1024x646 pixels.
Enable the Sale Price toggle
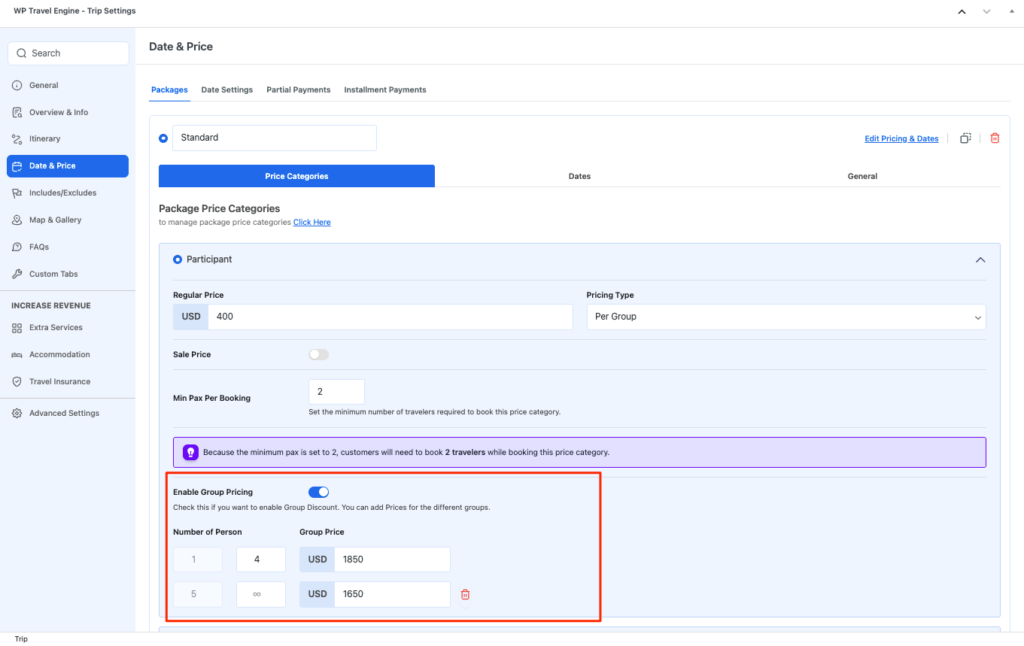tap(318, 355)
